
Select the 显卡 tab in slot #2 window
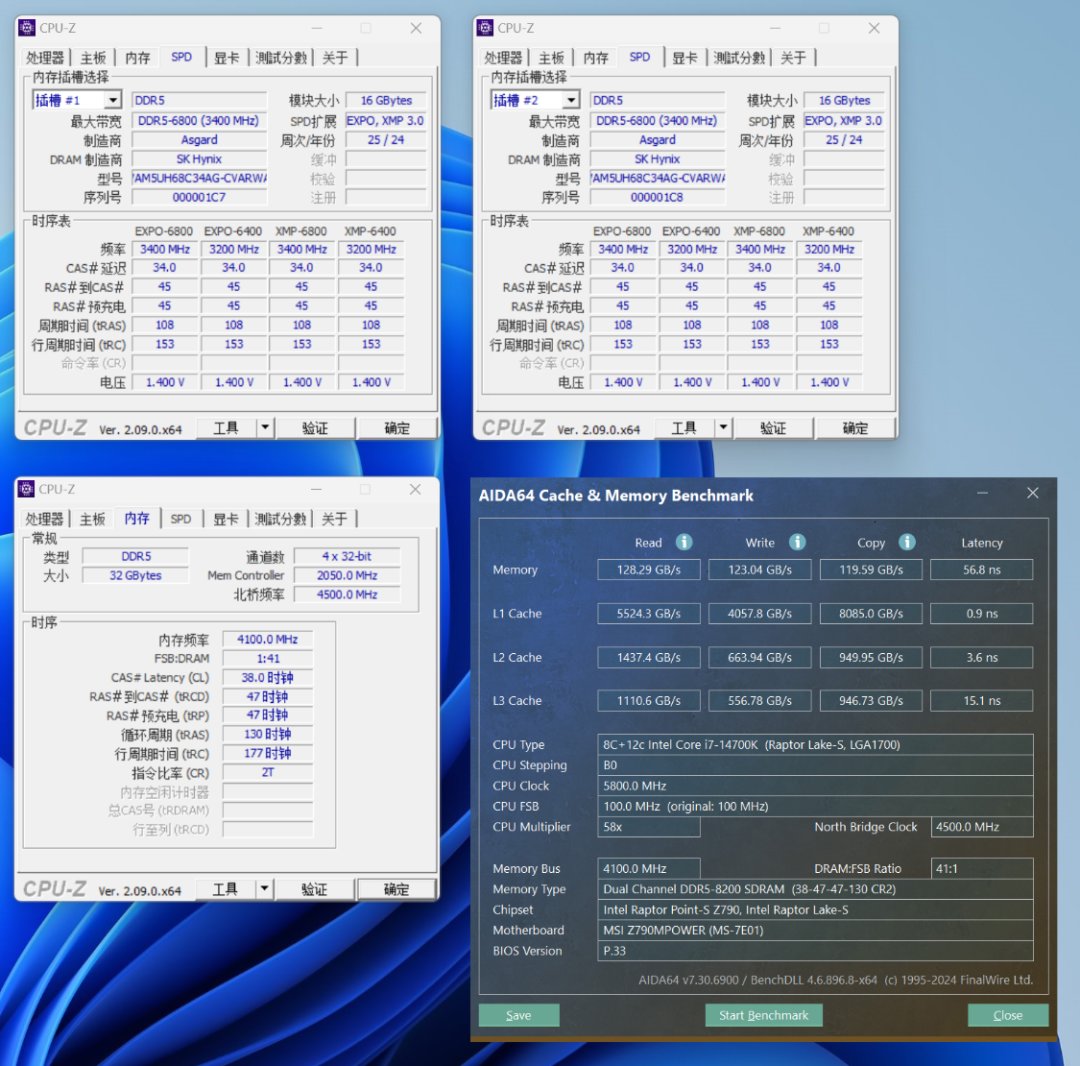click(x=684, y=57)
